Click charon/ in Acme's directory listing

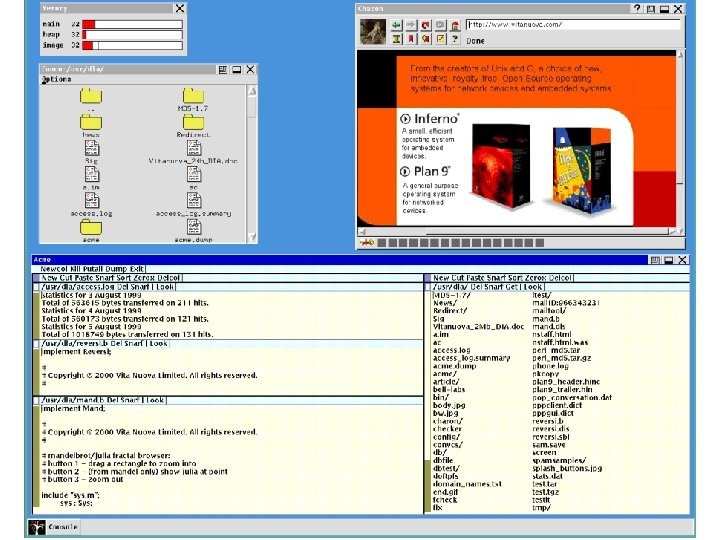448,421
